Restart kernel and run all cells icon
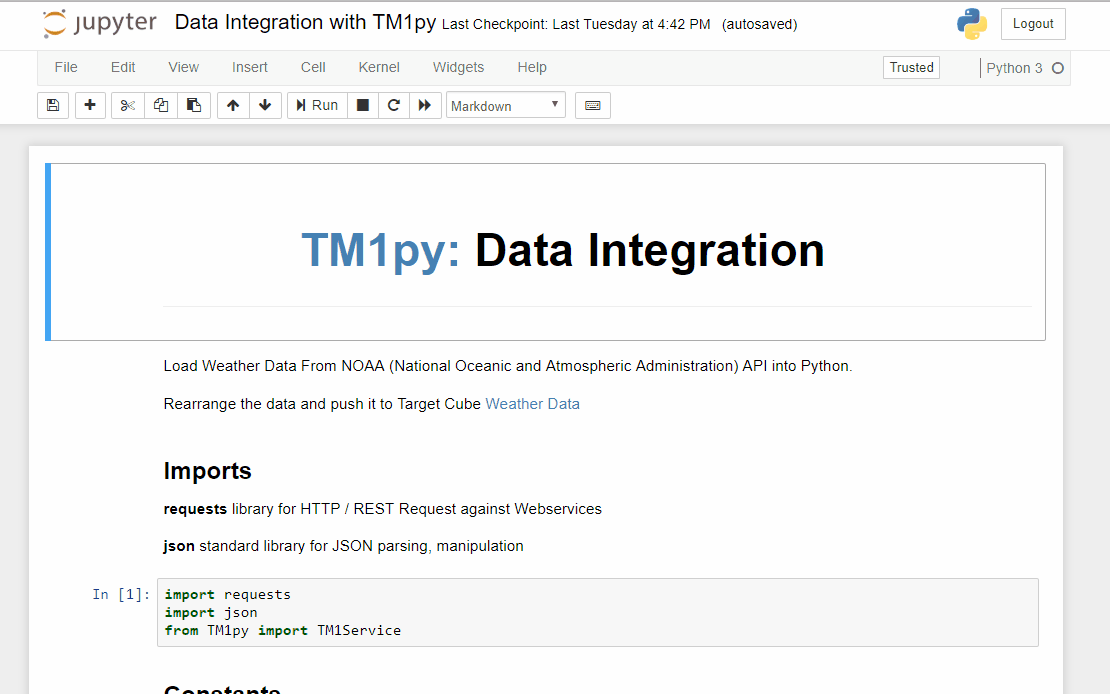 pyautogui.click(x=425, y=105)
